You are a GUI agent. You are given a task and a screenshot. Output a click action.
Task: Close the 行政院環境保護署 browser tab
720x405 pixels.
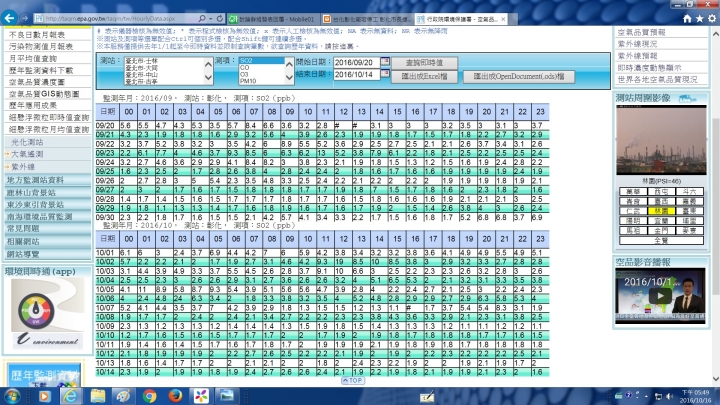pyautogui.click(x=503, y=19)
